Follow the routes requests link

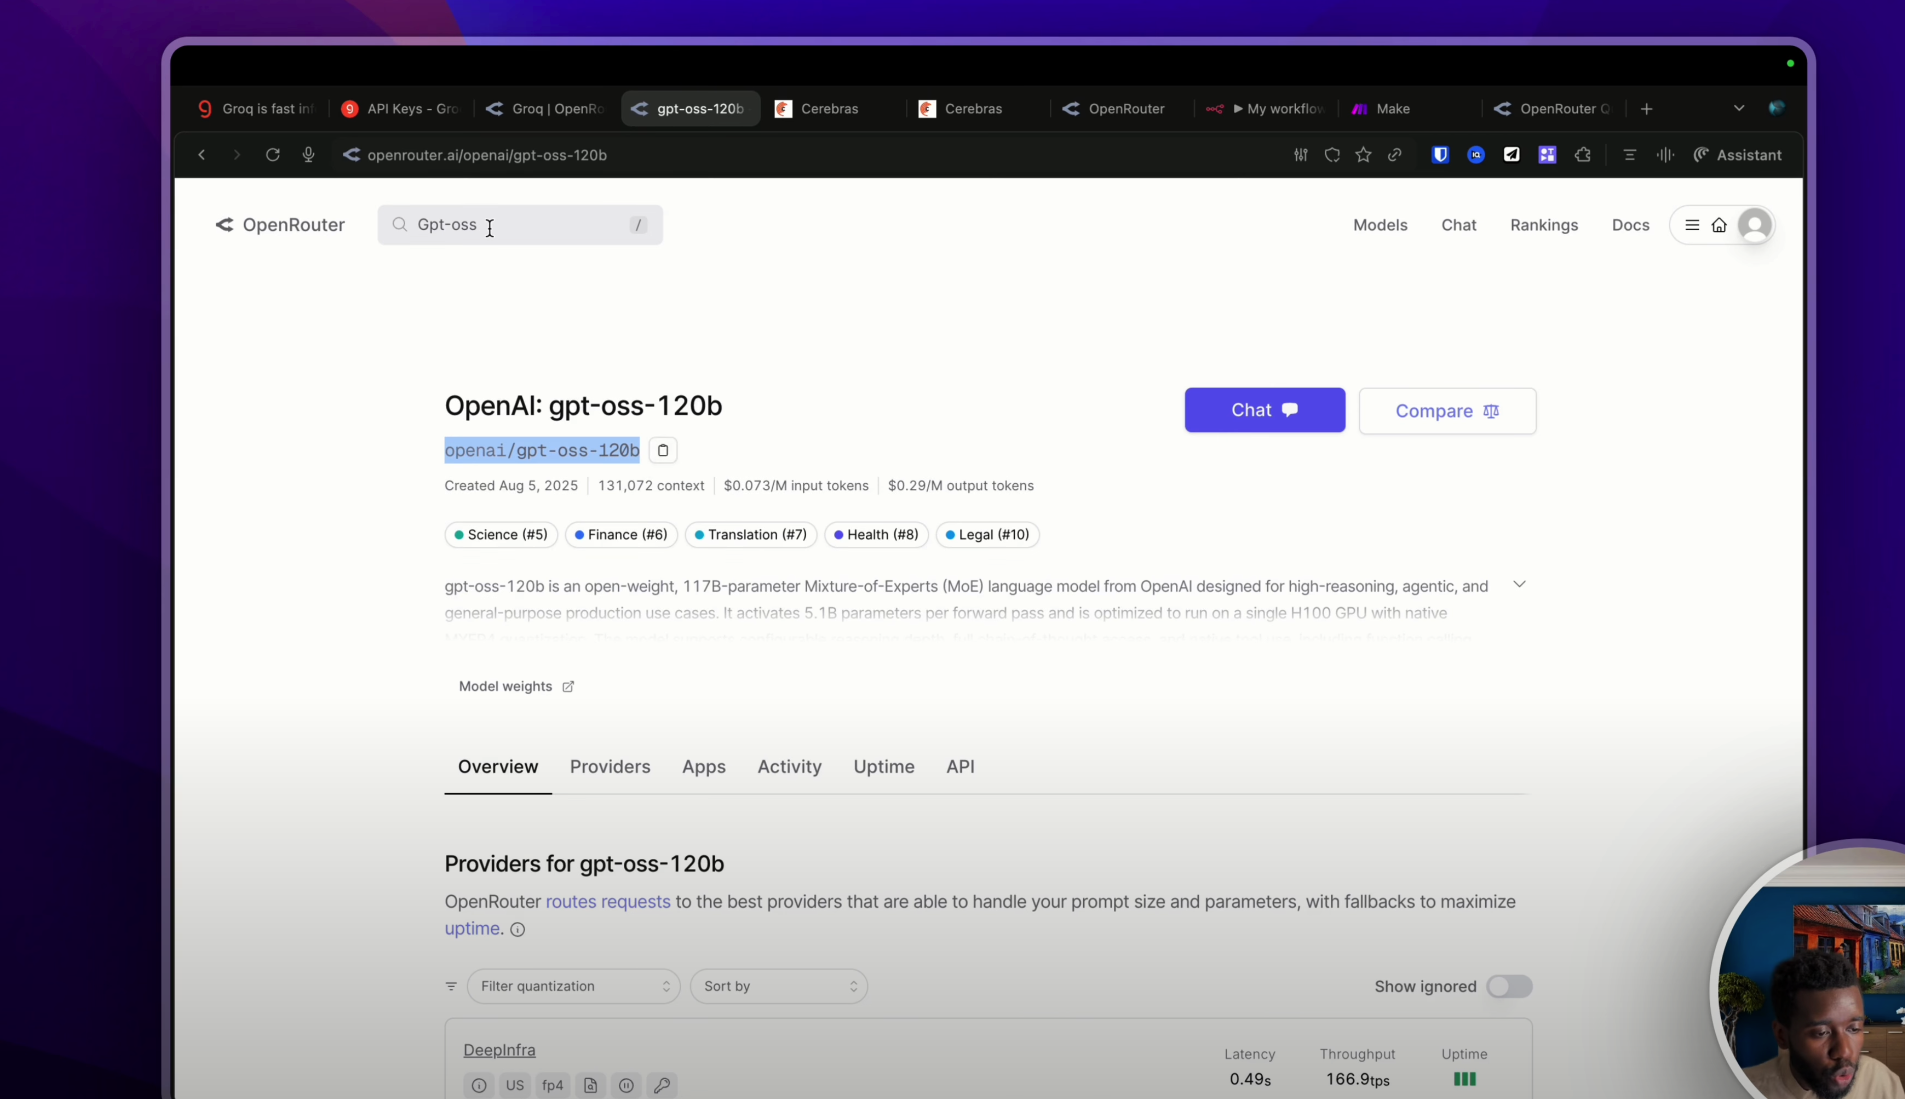607,902
